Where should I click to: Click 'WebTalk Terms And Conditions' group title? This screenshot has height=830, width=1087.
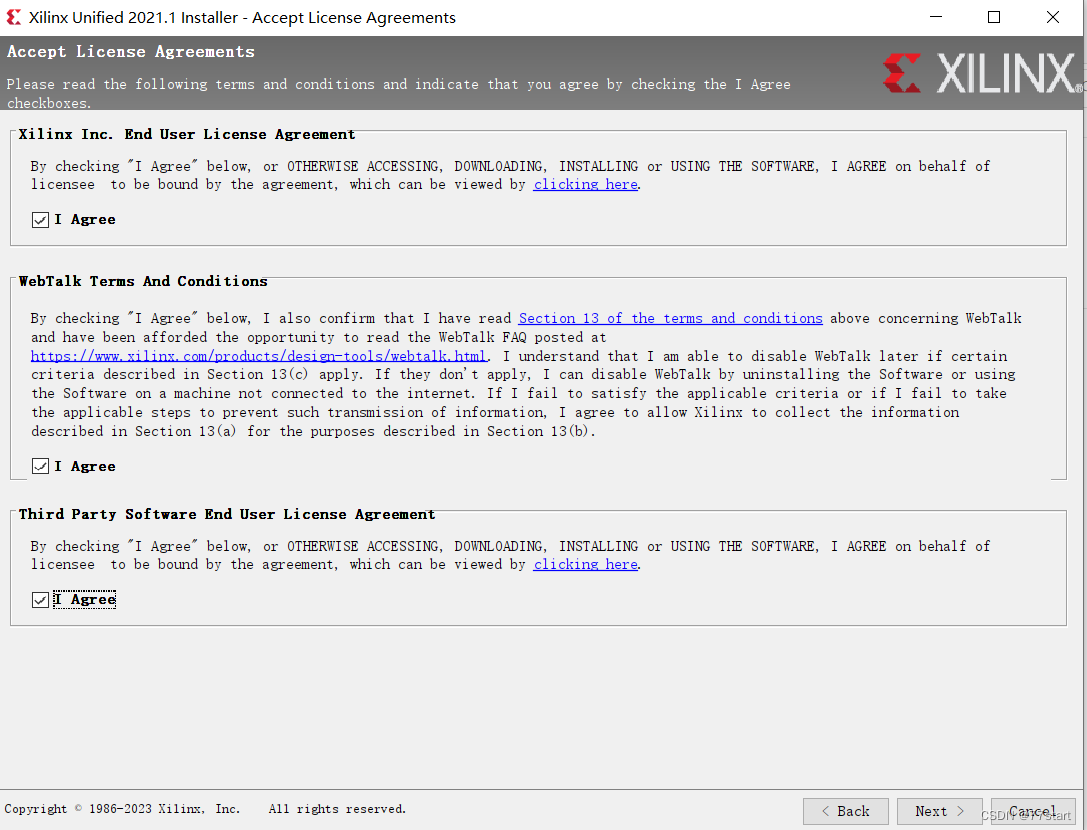[143, 282]
